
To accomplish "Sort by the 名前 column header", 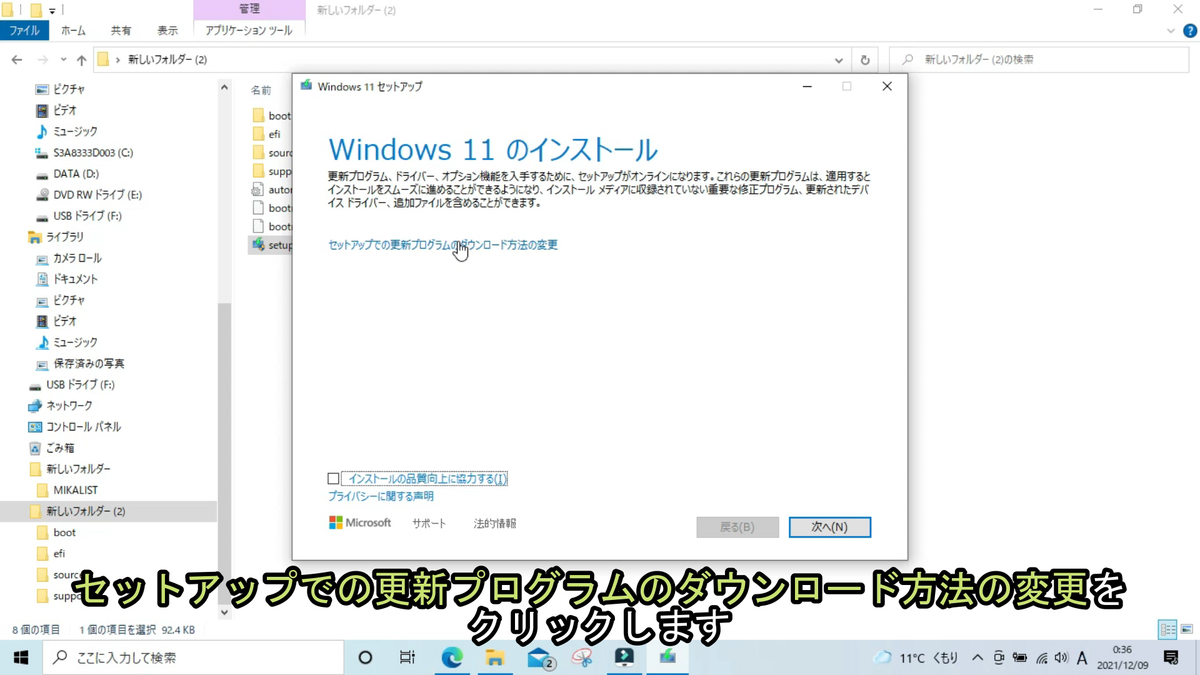I will tap(261, 90).
